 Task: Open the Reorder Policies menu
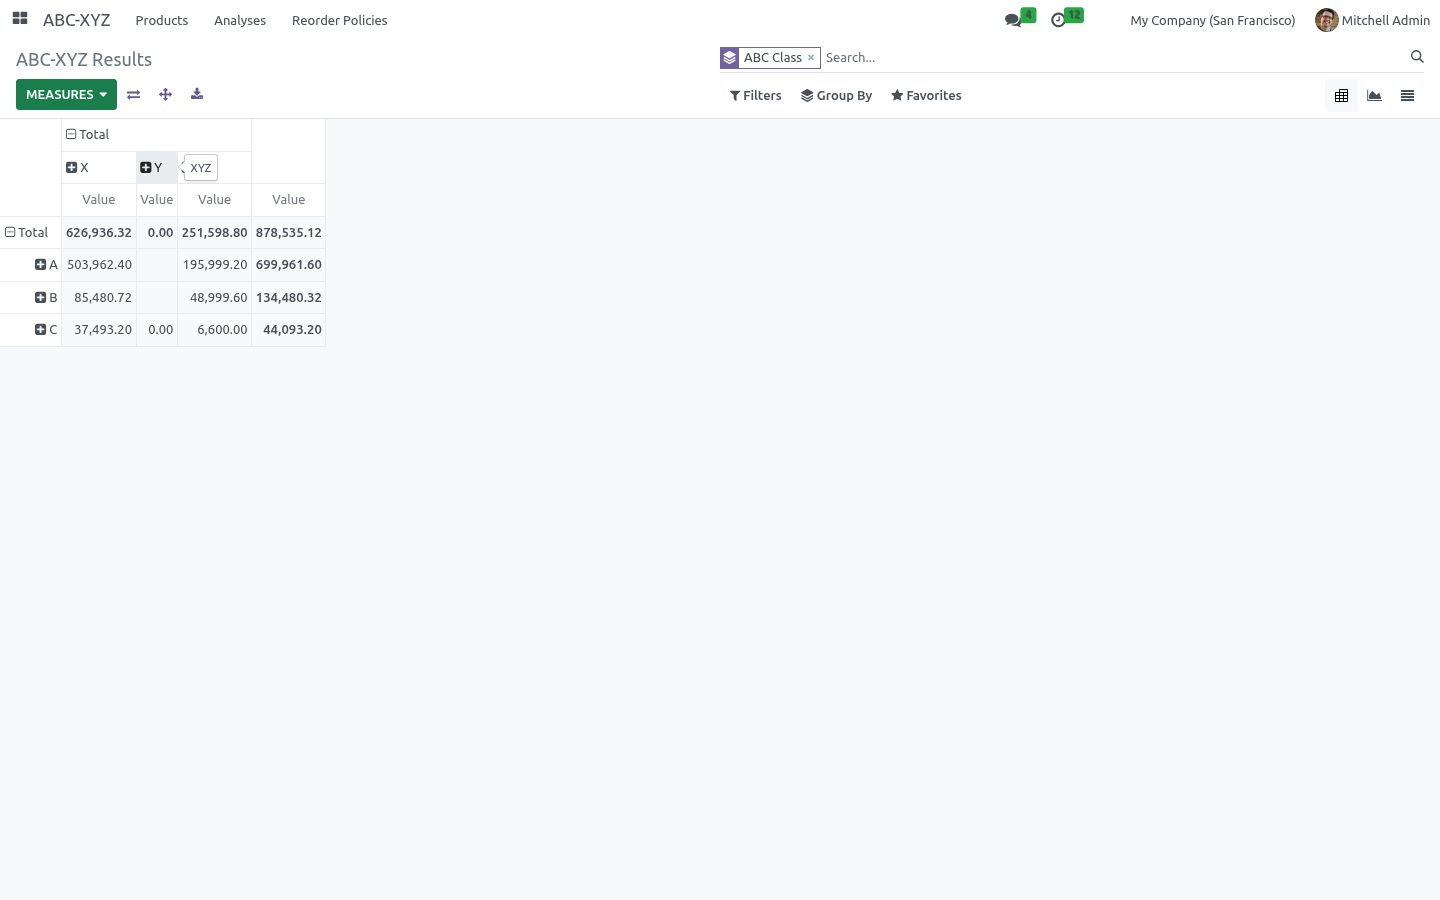(340, 20)
